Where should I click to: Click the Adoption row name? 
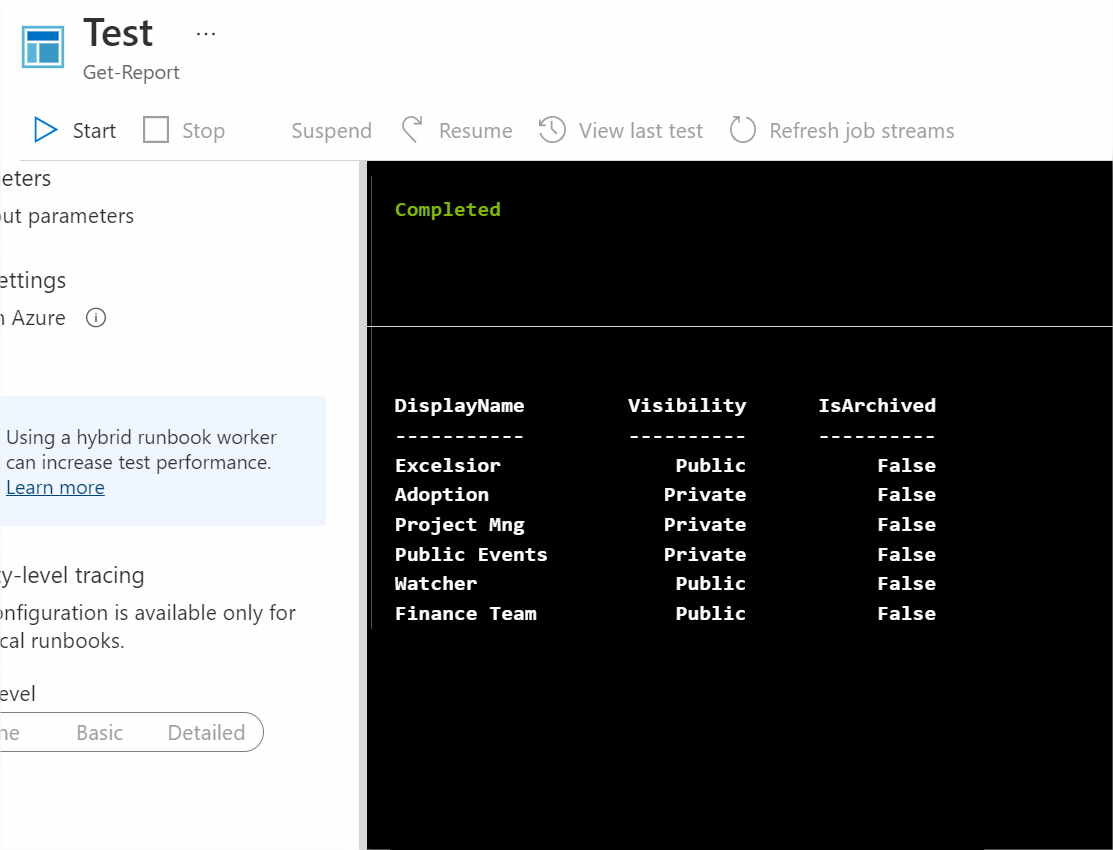tap(442, 495)
